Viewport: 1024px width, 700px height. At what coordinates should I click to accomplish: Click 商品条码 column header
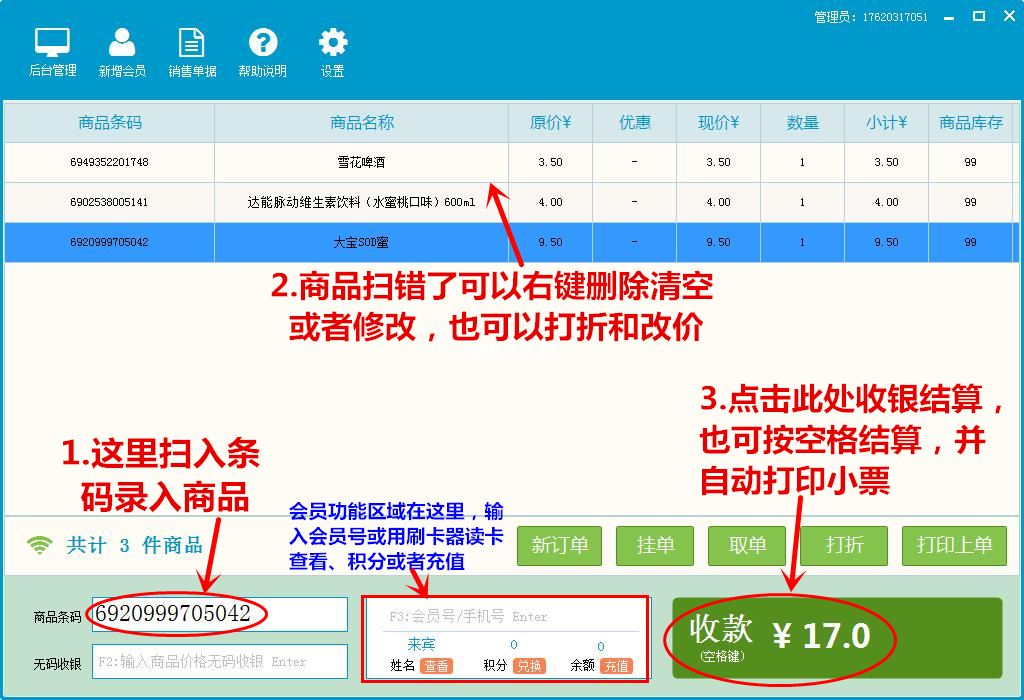coord(110,122)
